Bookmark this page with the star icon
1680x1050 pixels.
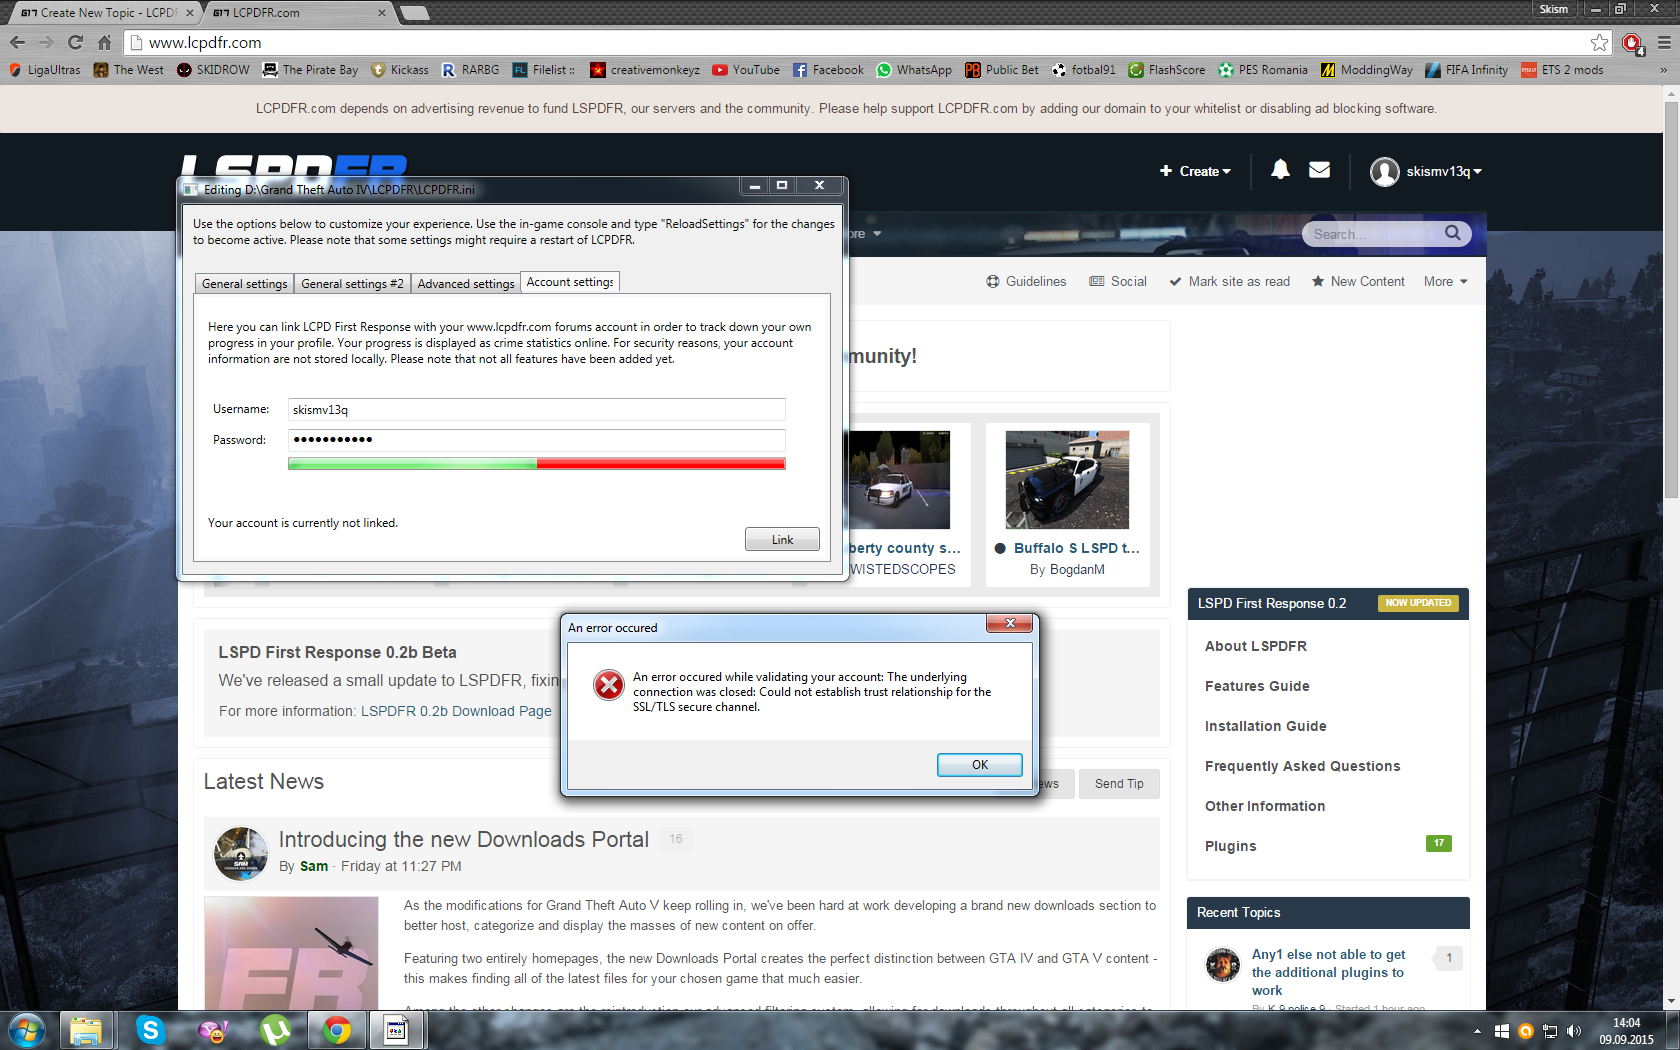click(1599, 42)
